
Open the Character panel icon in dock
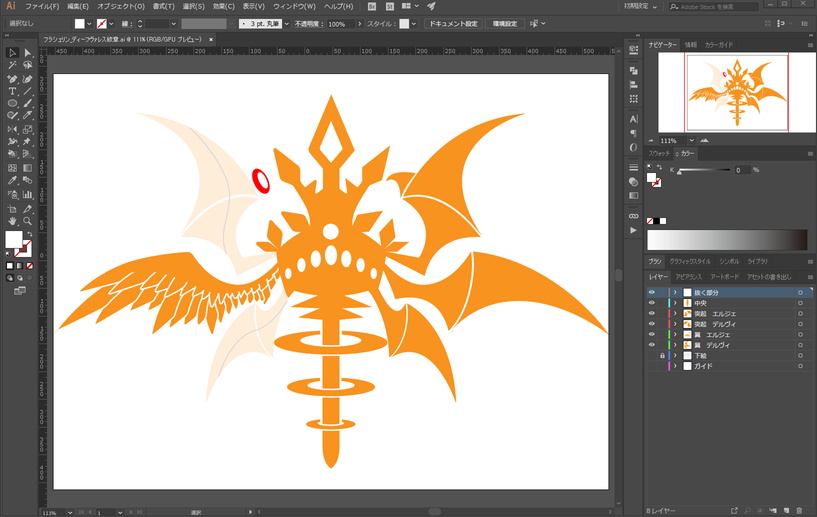(x=634, y=119)
